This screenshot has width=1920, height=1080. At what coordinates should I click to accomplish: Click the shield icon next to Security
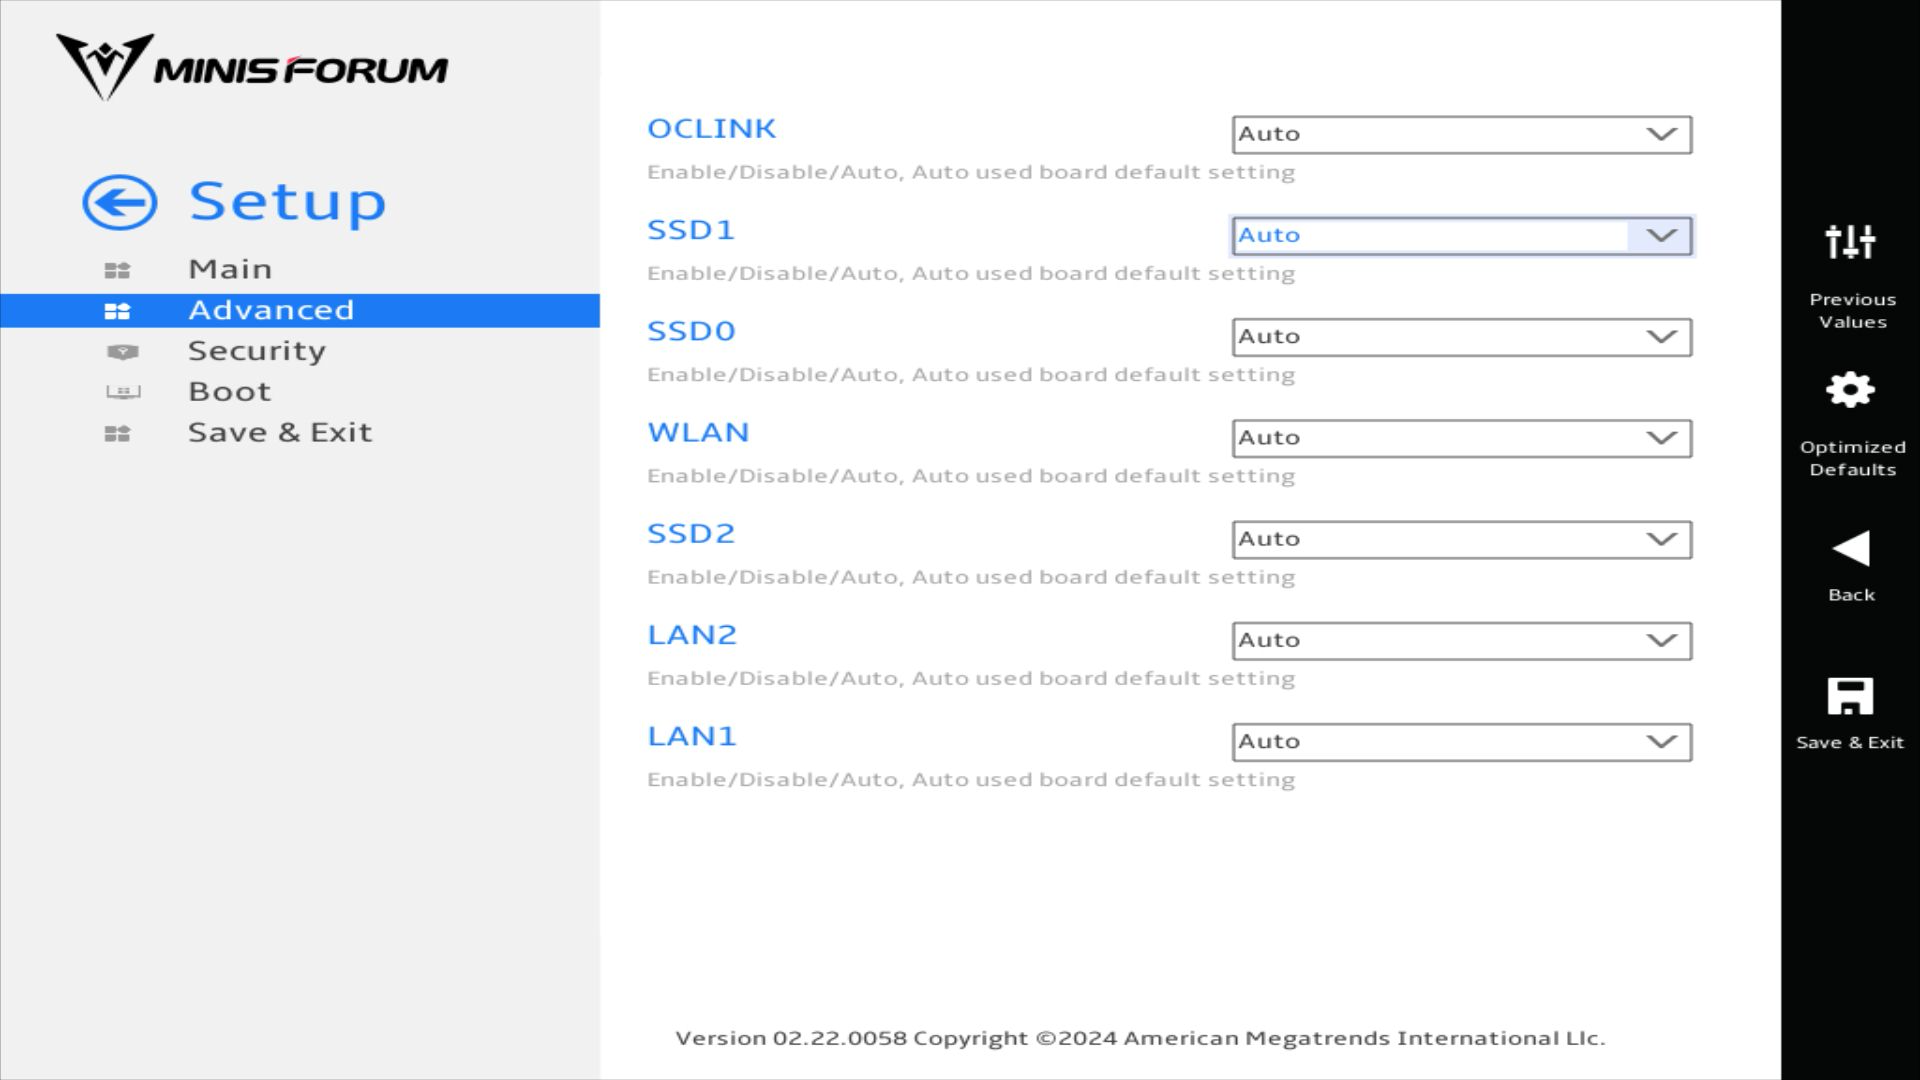point(122,352)
